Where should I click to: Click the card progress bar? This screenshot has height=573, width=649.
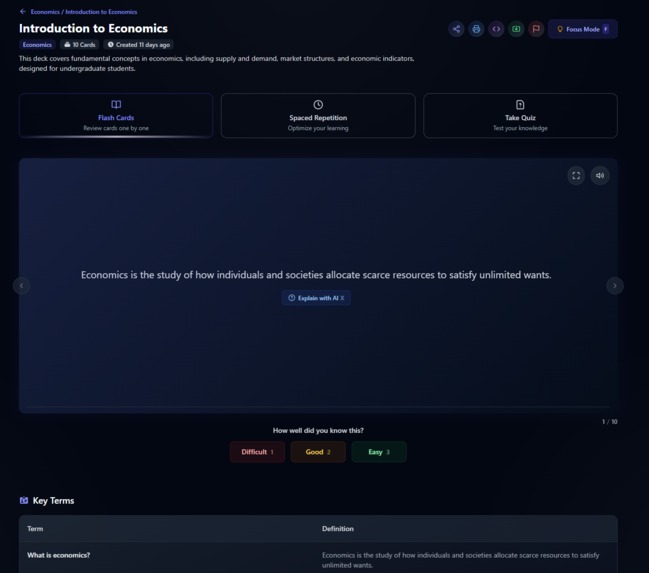(318, 407)
